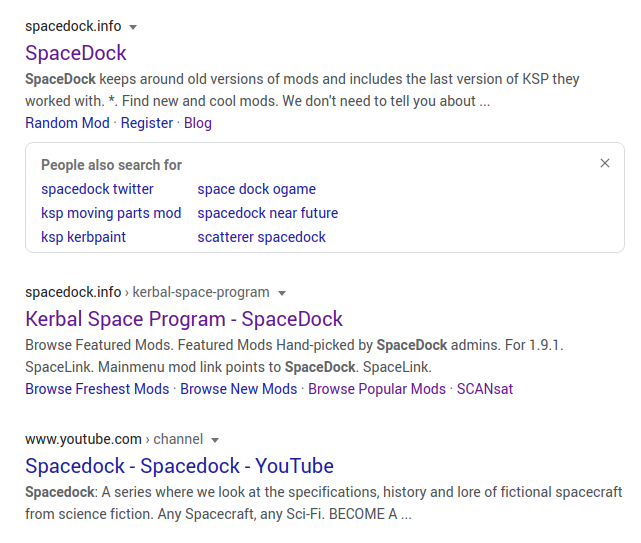Visit Browse Popular Mods sitelink
Viewport: 641px width, 543px height.
(x=377, y=389)
